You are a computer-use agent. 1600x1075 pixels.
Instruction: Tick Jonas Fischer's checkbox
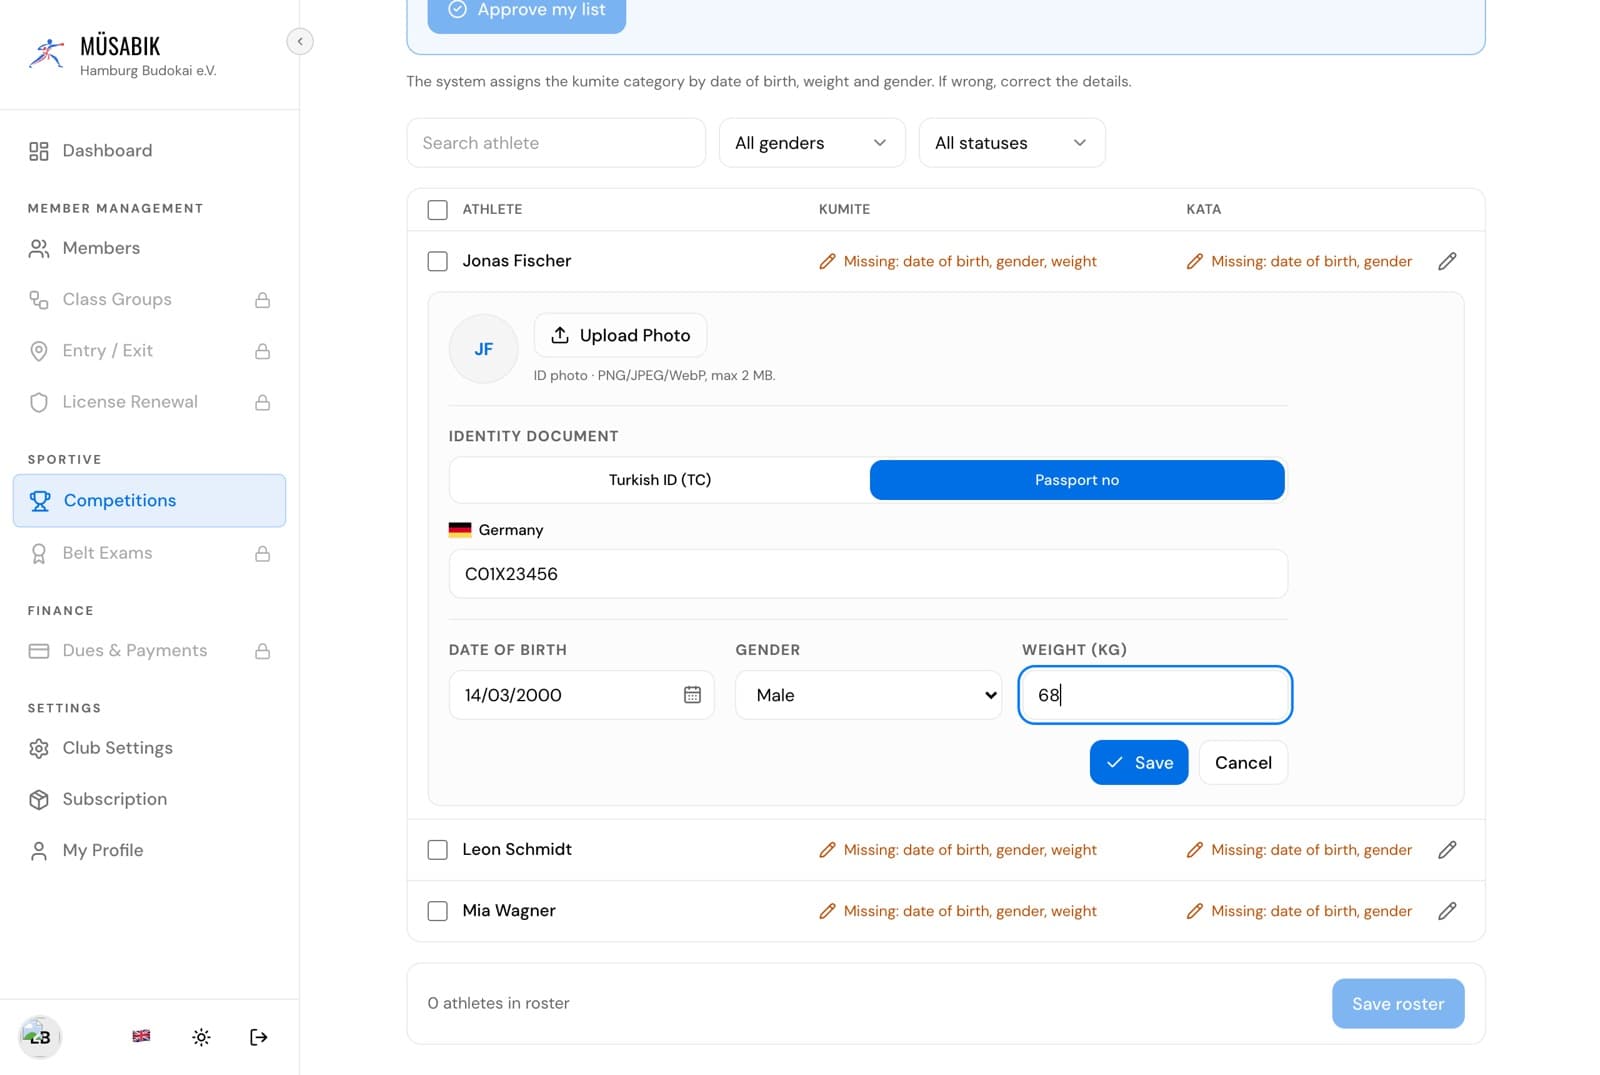point(437,261)
